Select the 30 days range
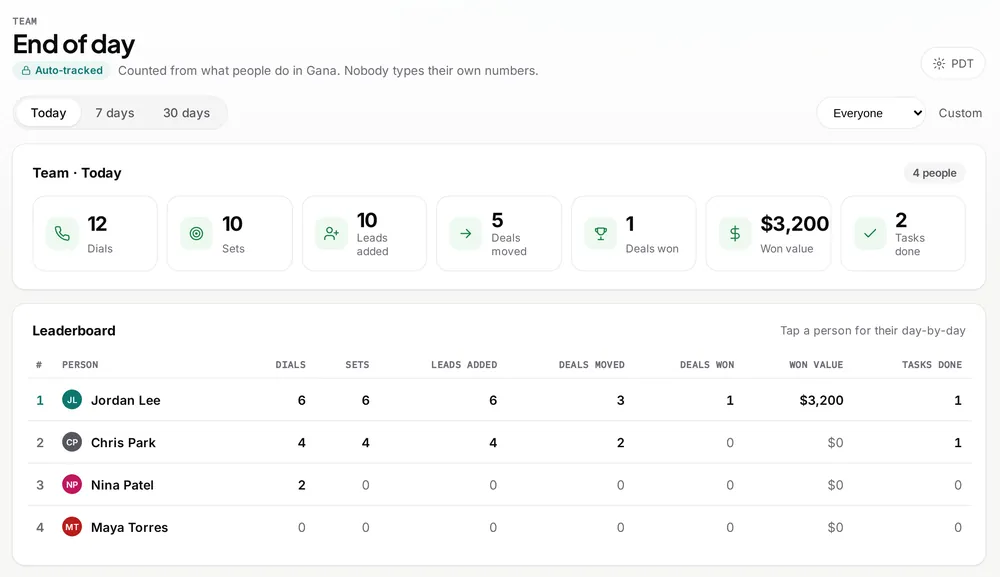Viewport: 1000px width, 577px height. click(186, 113)
